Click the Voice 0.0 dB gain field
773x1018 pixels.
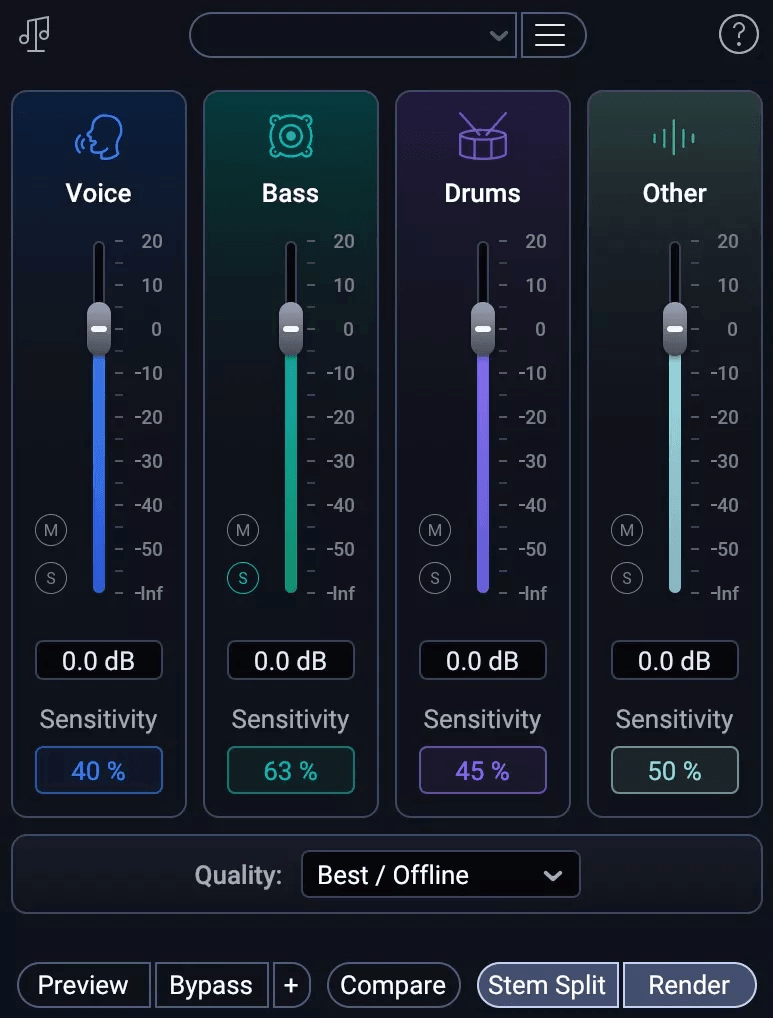click(x=99, y=660)
